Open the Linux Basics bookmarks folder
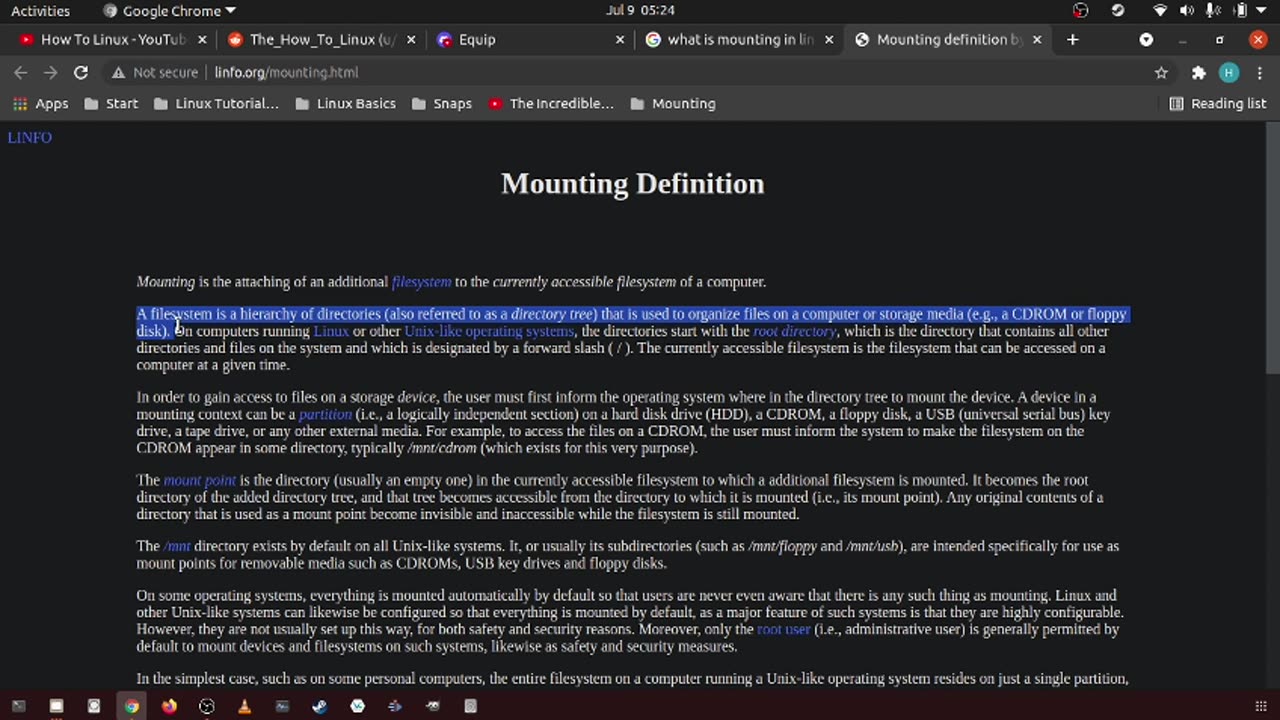 click(346, 103)
